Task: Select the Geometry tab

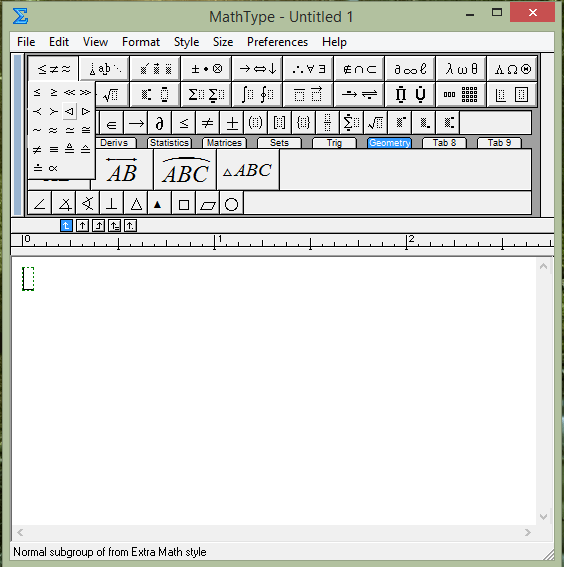Action: [x=389, y=143]
